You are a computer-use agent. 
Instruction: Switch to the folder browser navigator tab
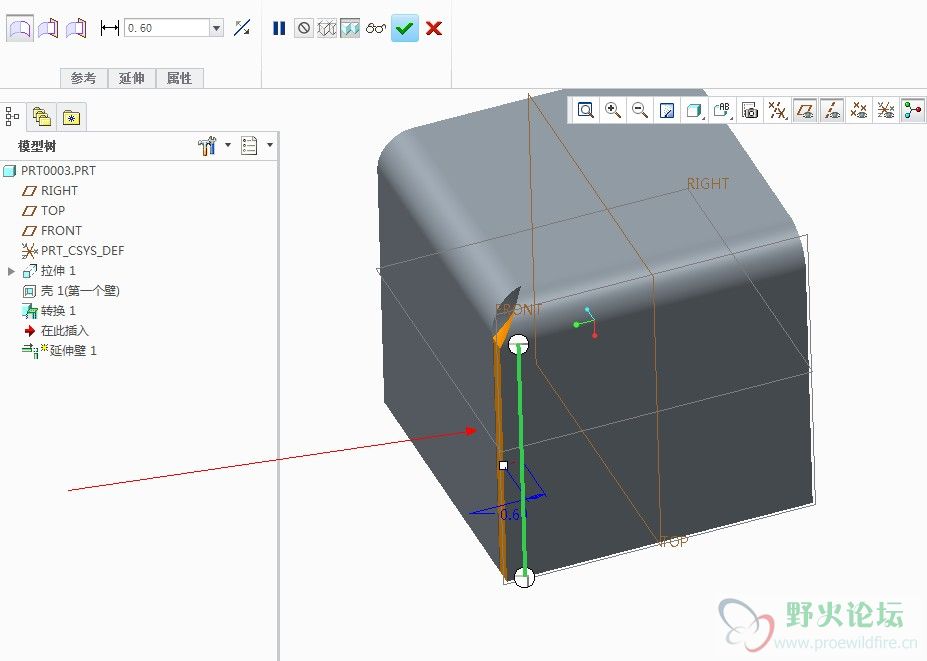(x=42, y=116)
